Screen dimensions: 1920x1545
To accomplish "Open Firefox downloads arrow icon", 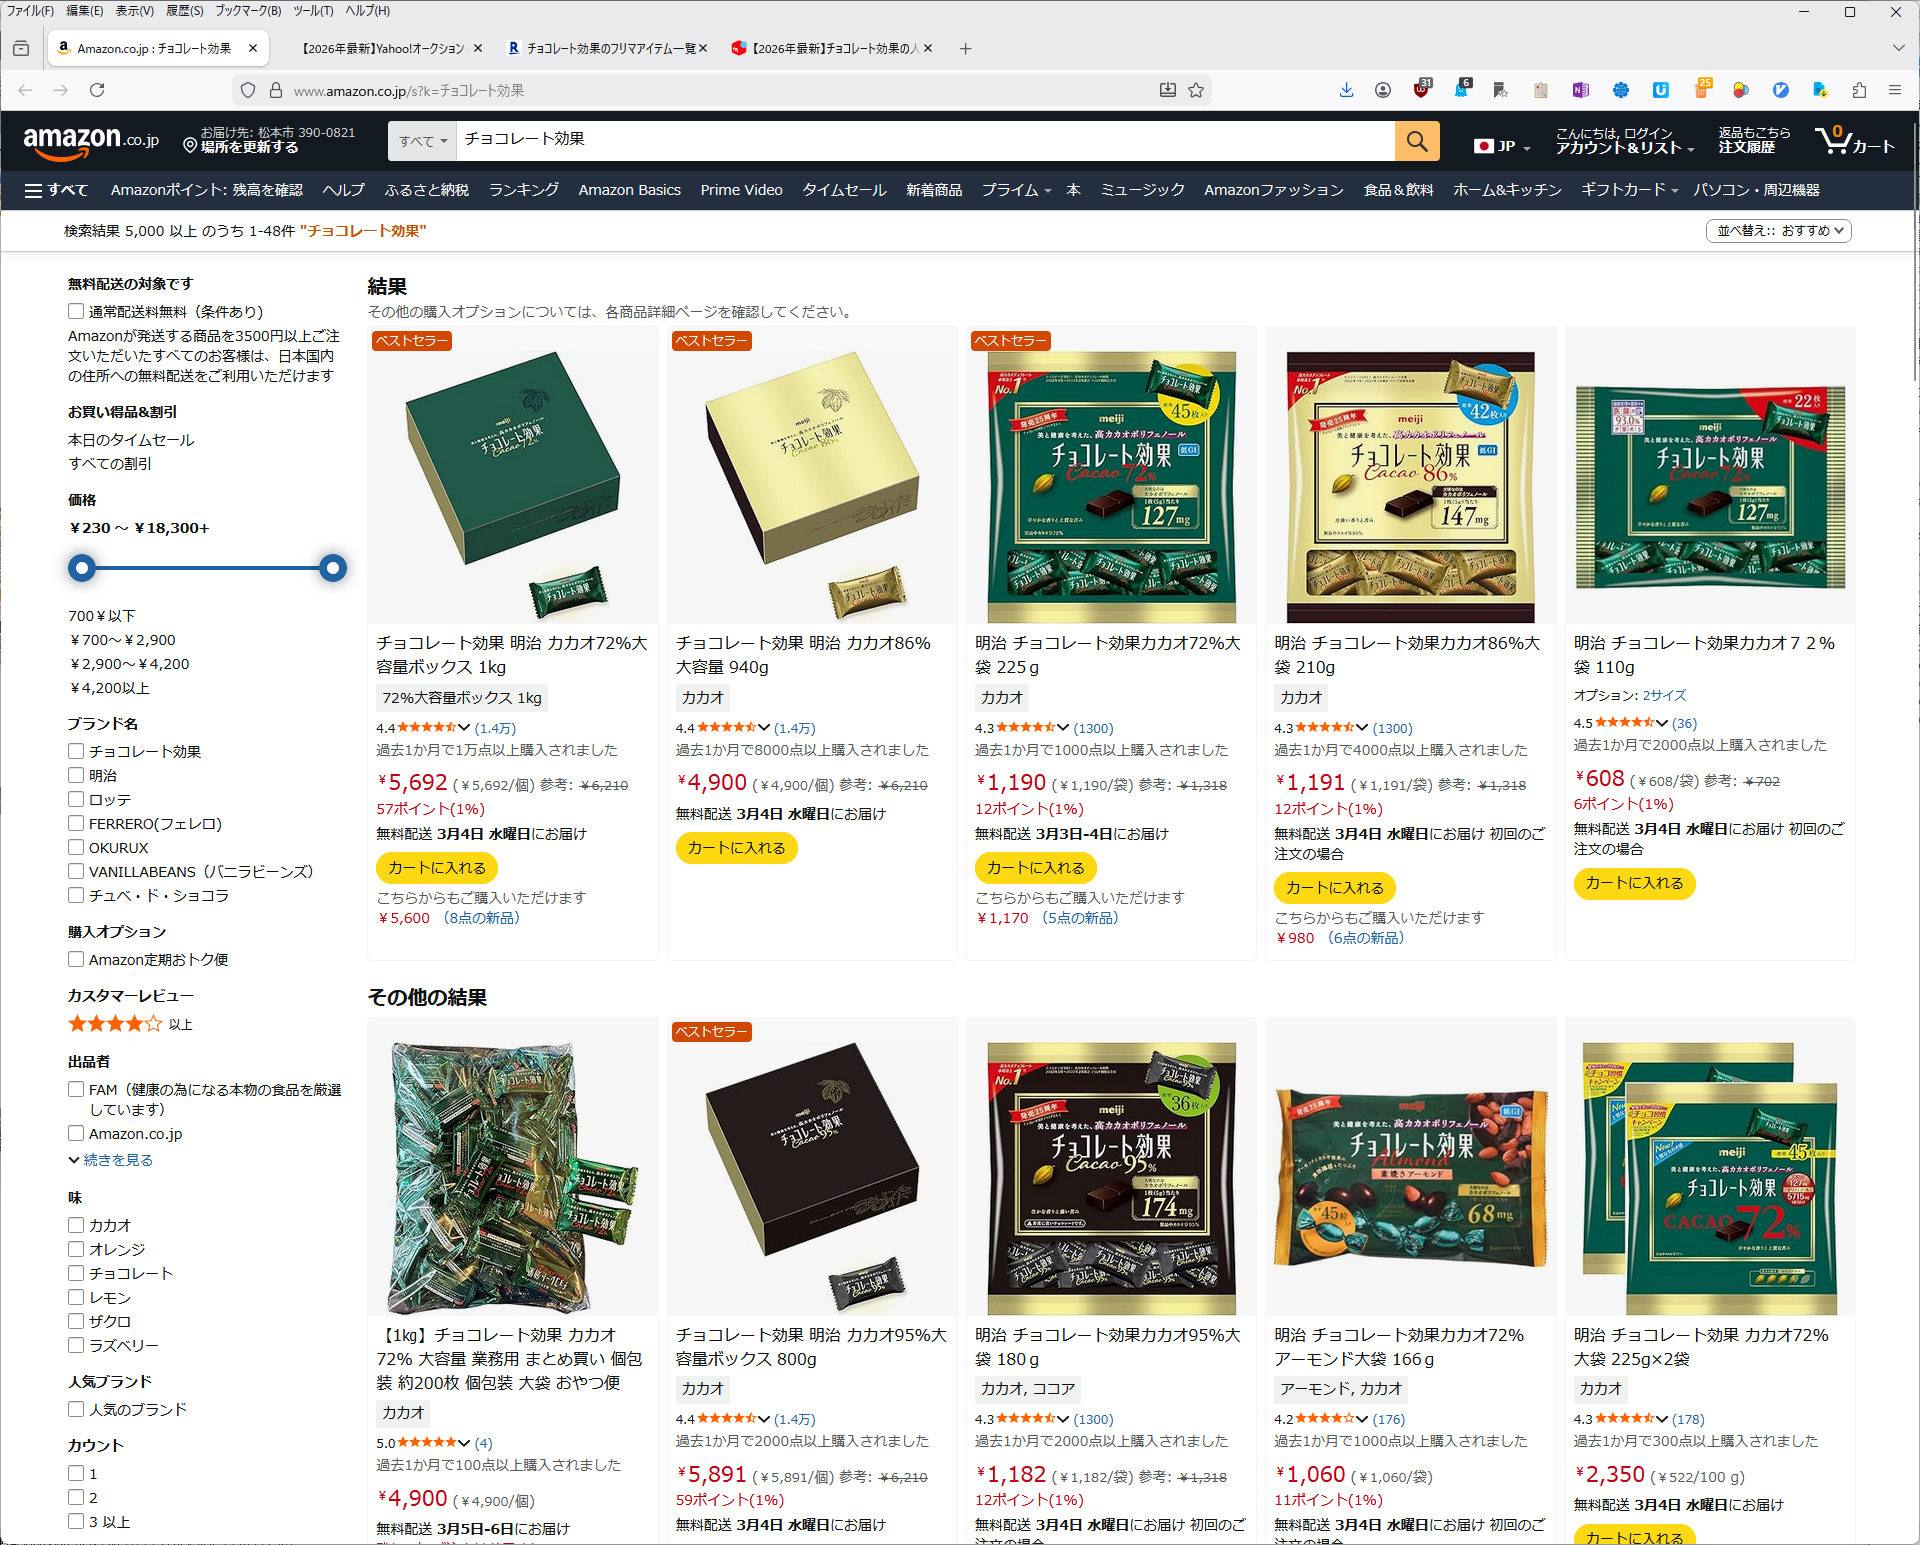I will tap(1346, 90).
